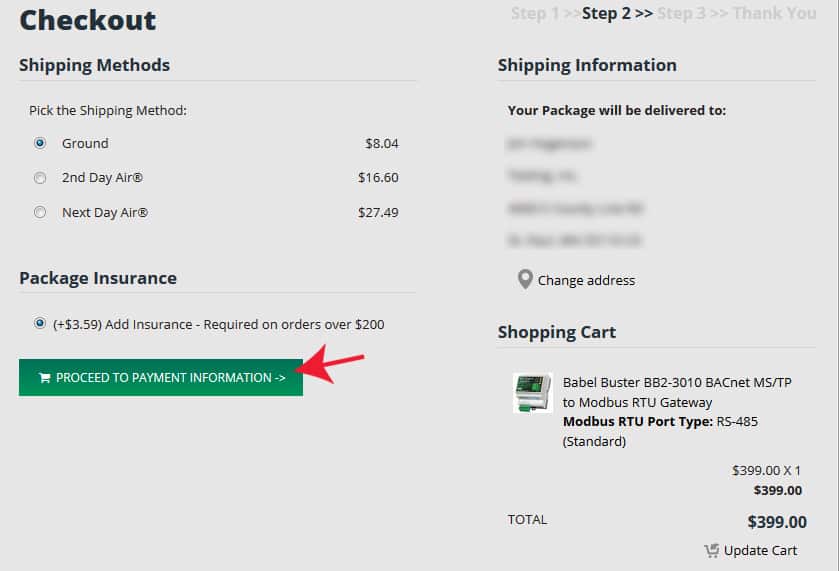Toggle the Add Insurance radio button
Screen dimensions: 839x571
(40, 323)
